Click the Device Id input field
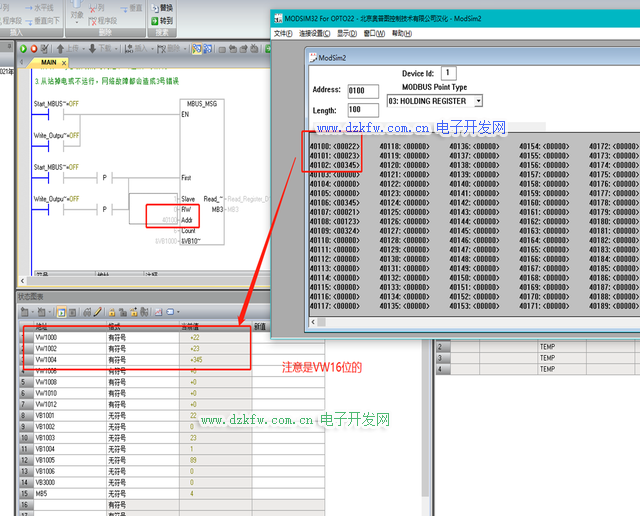The image size is (640, 516). tap(448, 73)
